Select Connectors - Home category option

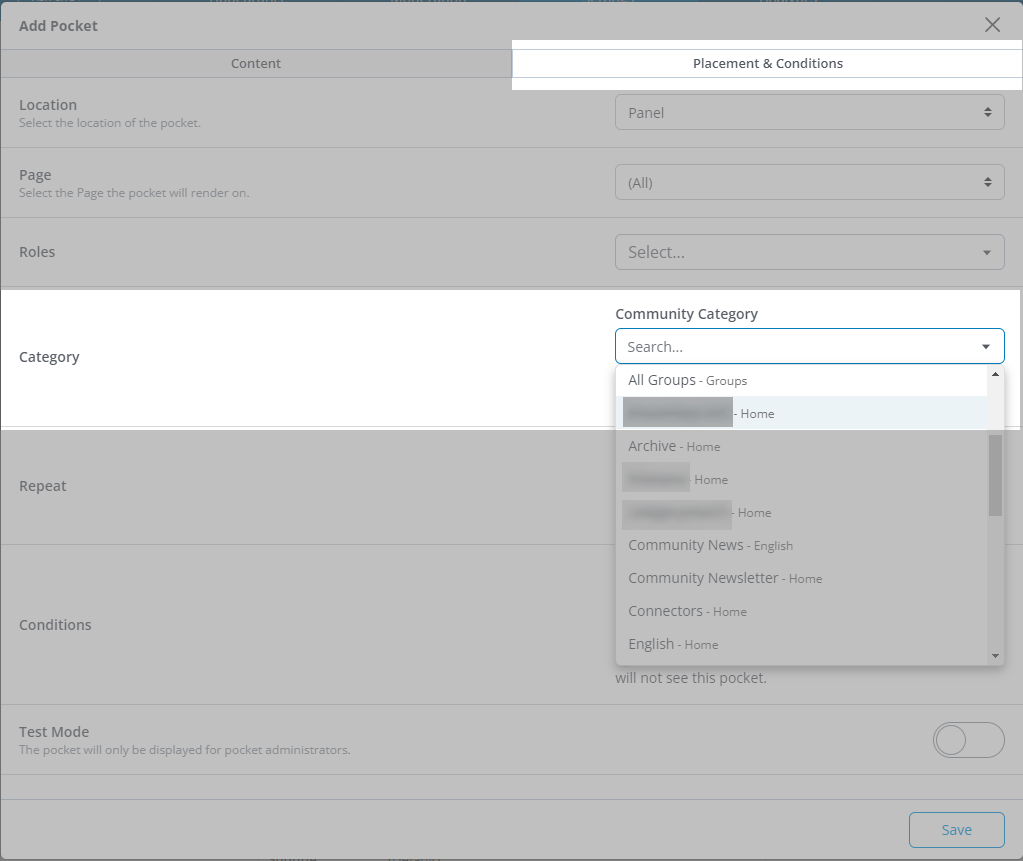687,611
